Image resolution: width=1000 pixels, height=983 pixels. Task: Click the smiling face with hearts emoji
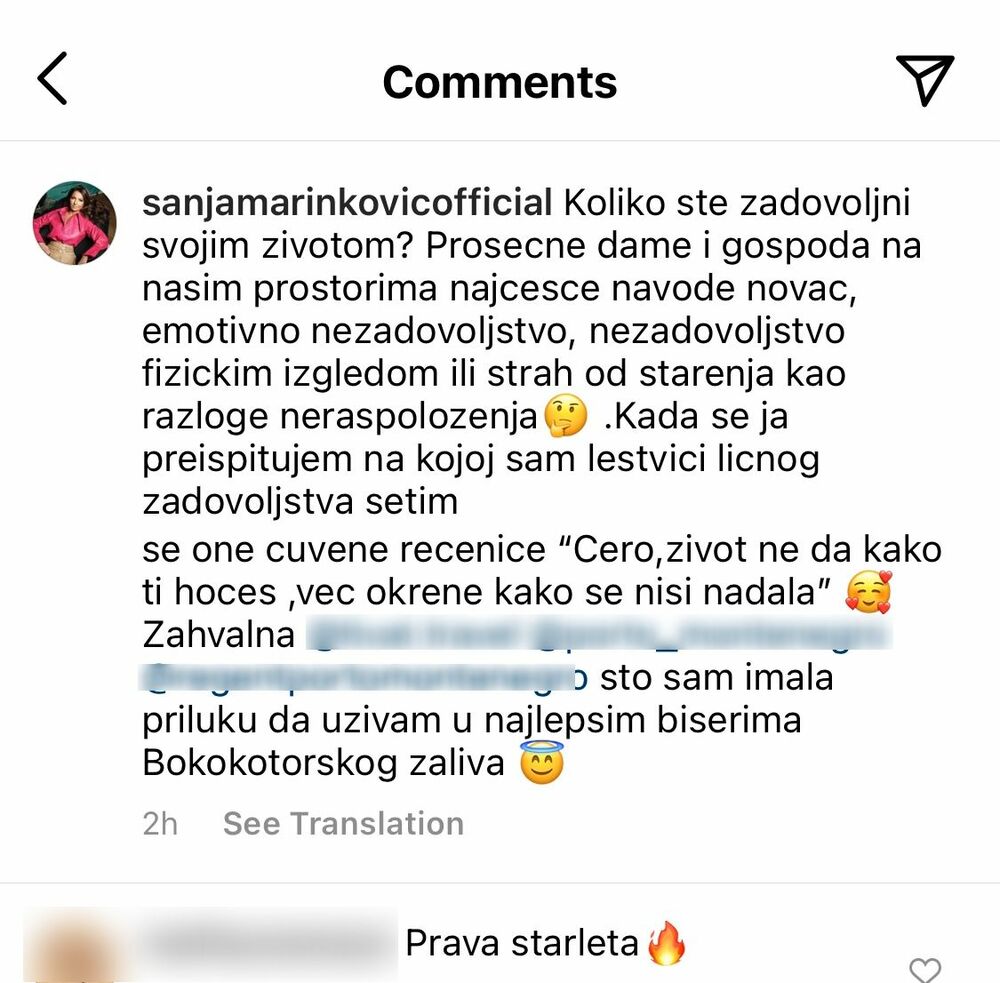(868, 593)
